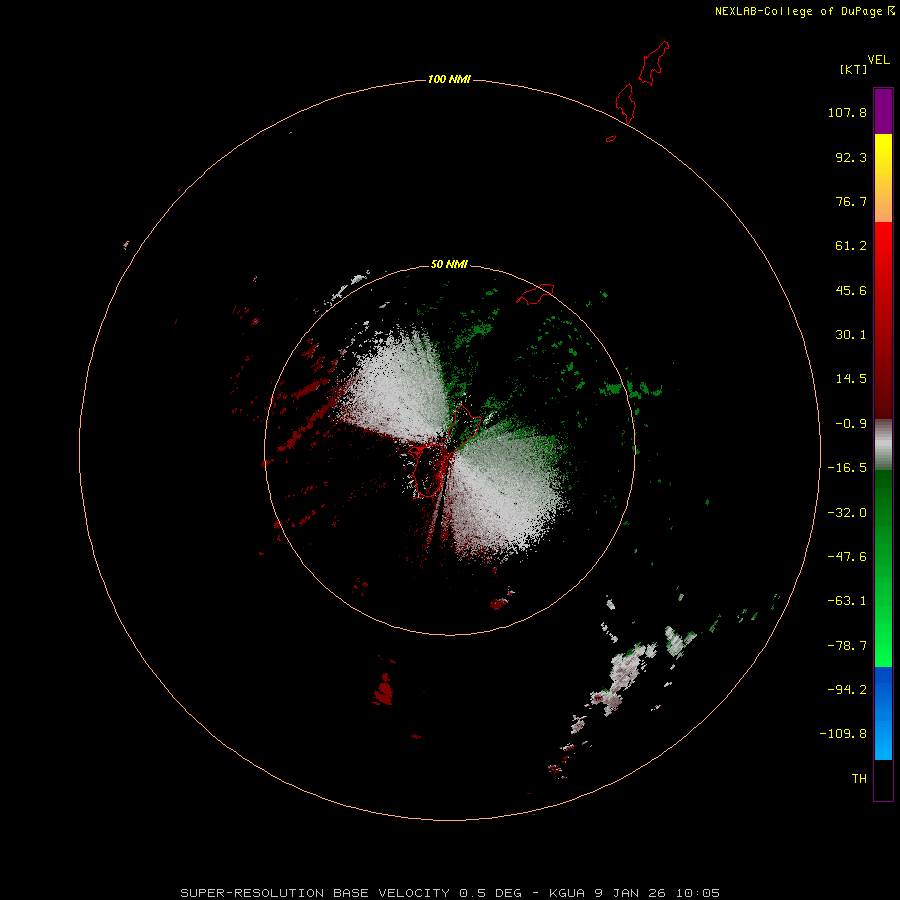Select the 61.2 velocity scale value
The image size is (900, 900).
pos(851,246)
